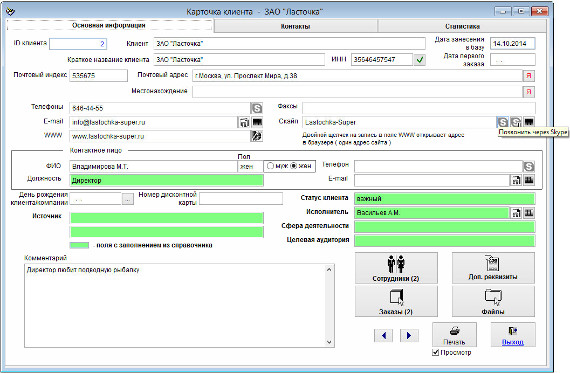Click the WWW field with www.lastochka-super.ru
Viewport: 570px width, 373px height.
pyautogui.click(x=160, y=136)
